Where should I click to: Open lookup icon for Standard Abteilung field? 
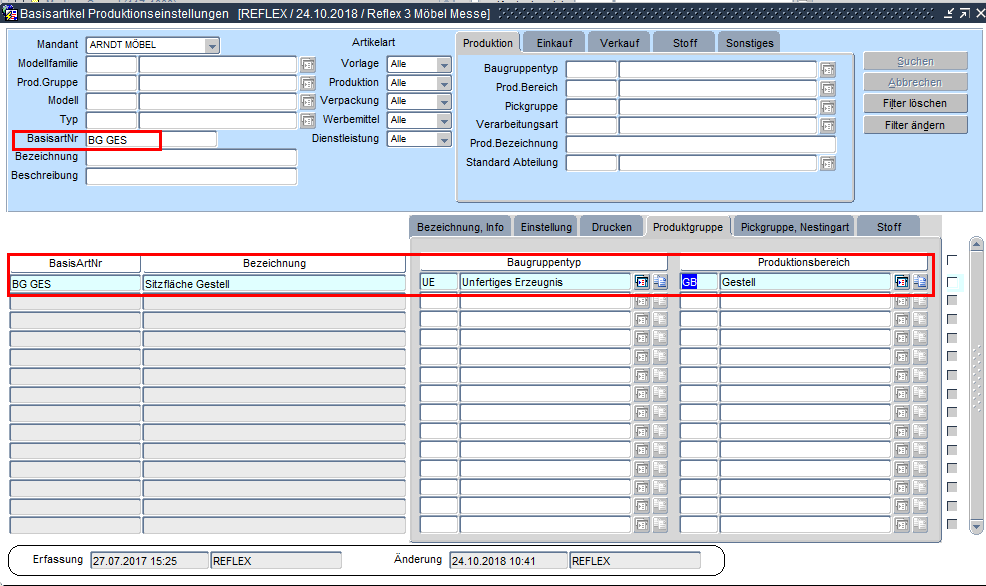click(827, 164)
